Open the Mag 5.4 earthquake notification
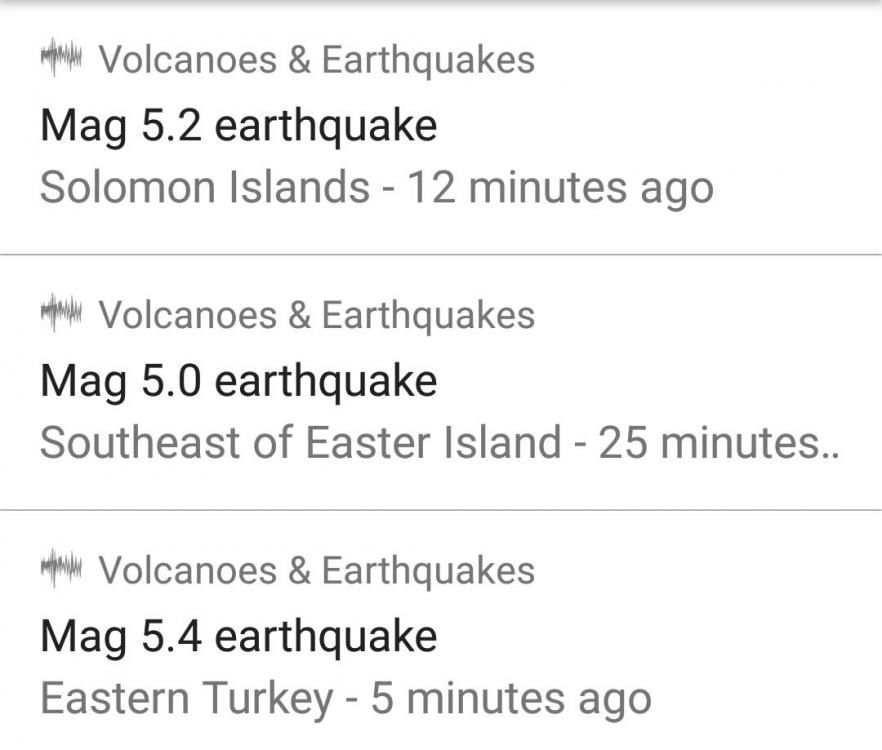 point(238,636)
